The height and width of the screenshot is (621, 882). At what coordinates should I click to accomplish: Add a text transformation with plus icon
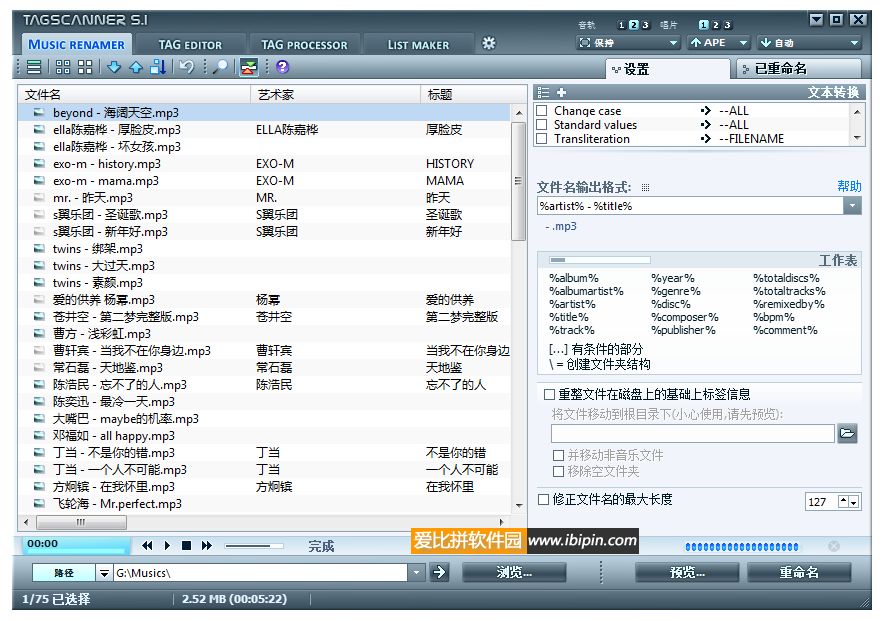(561, 93)
